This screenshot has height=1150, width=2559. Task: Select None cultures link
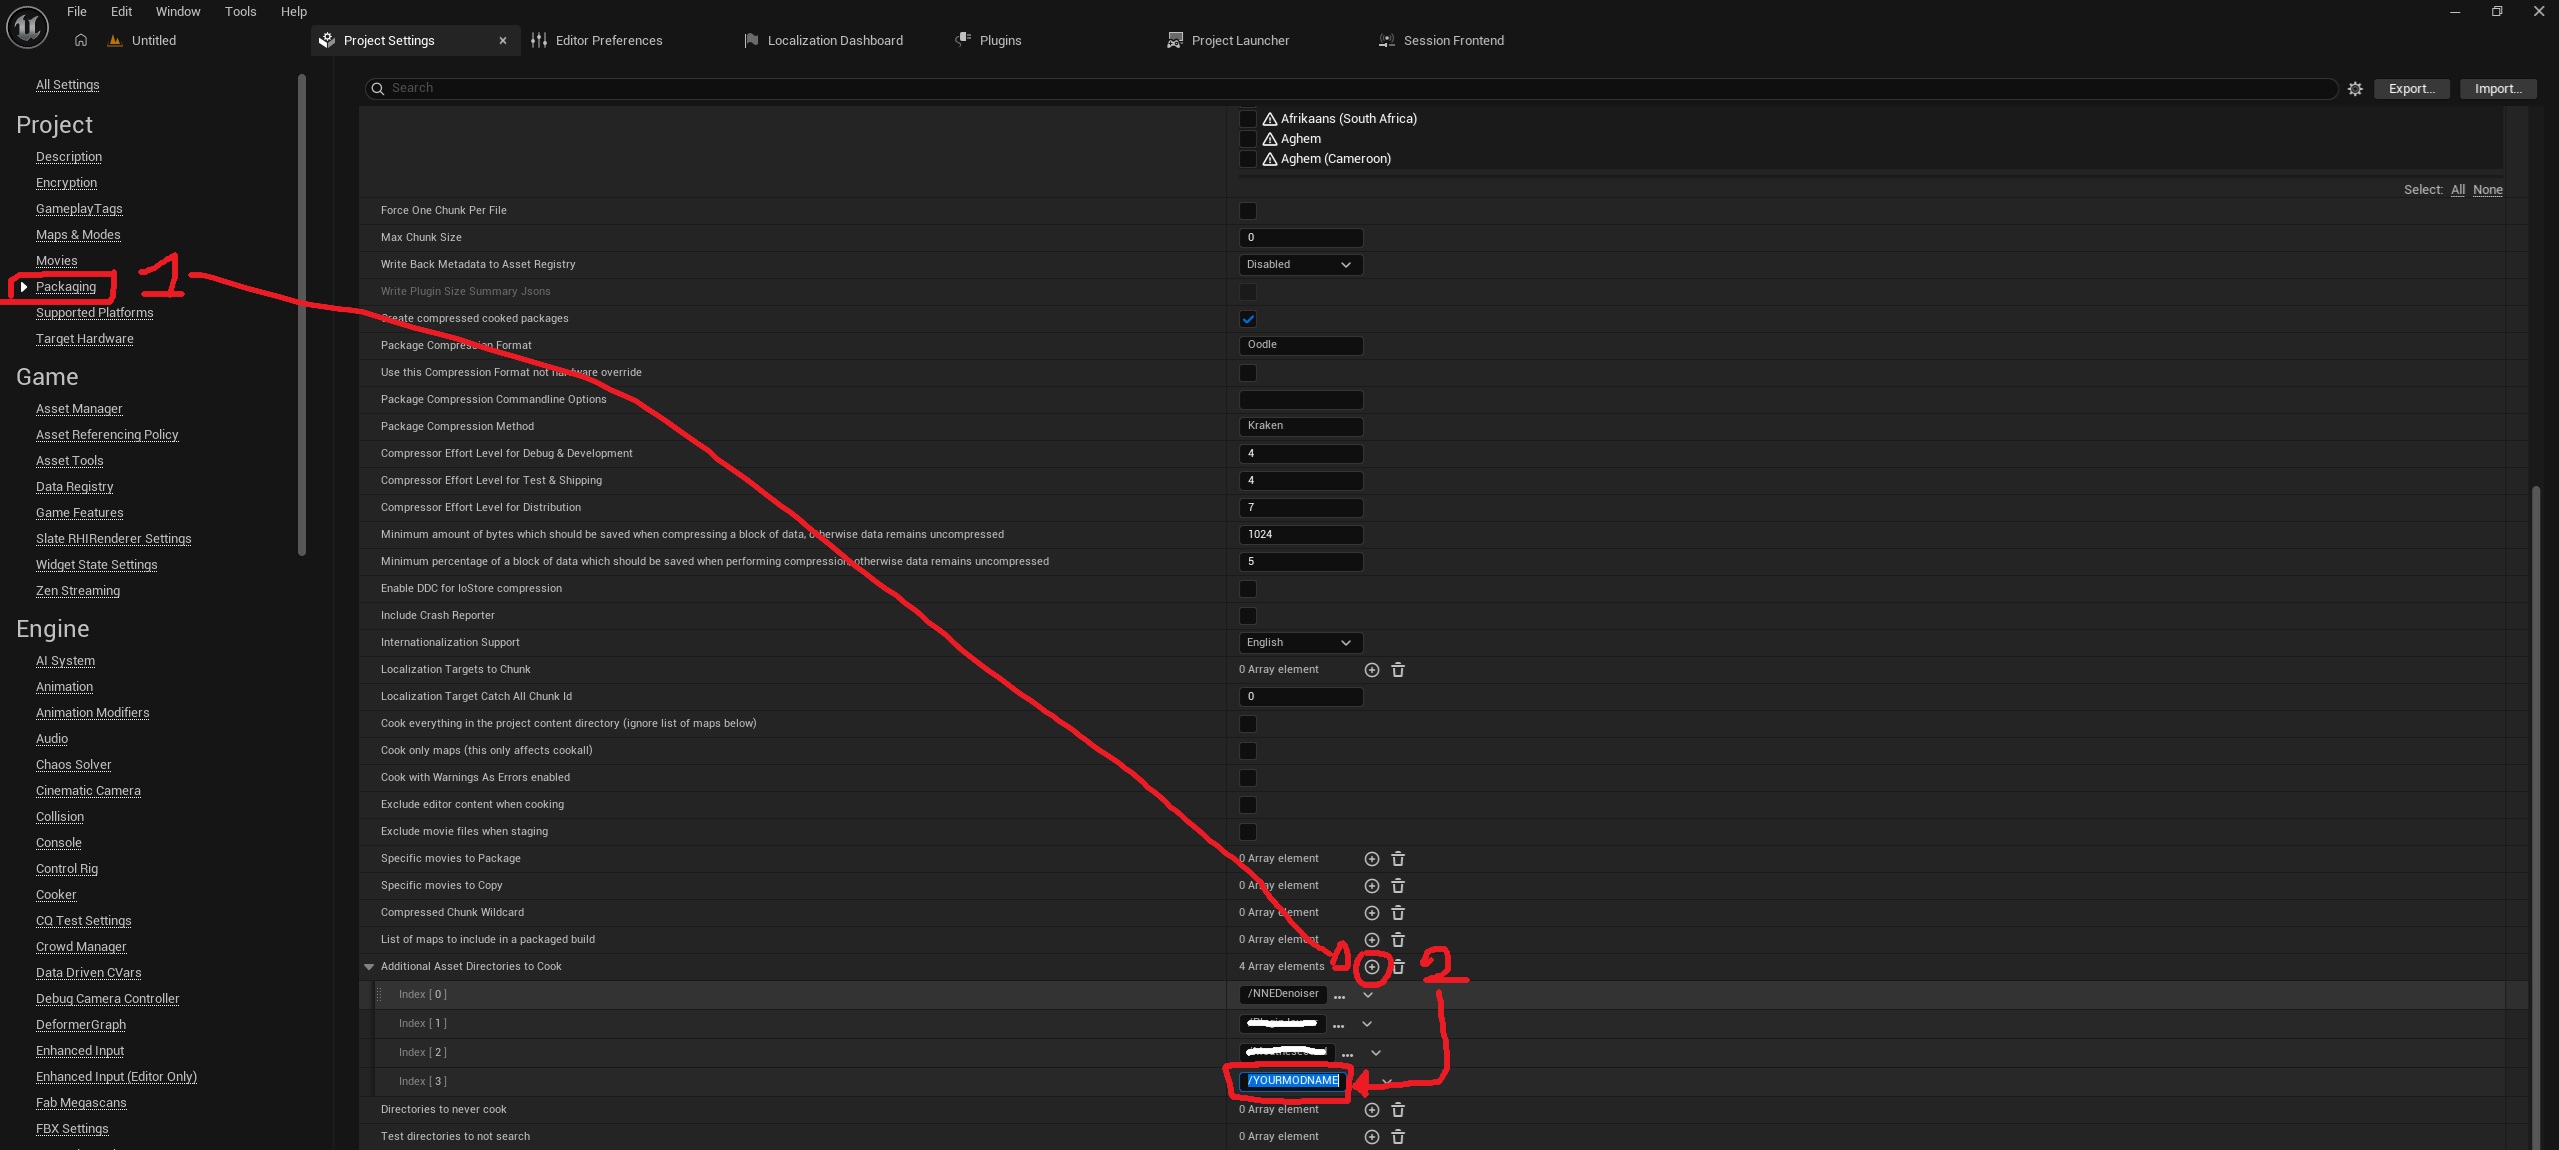[x=2488, y=190]
